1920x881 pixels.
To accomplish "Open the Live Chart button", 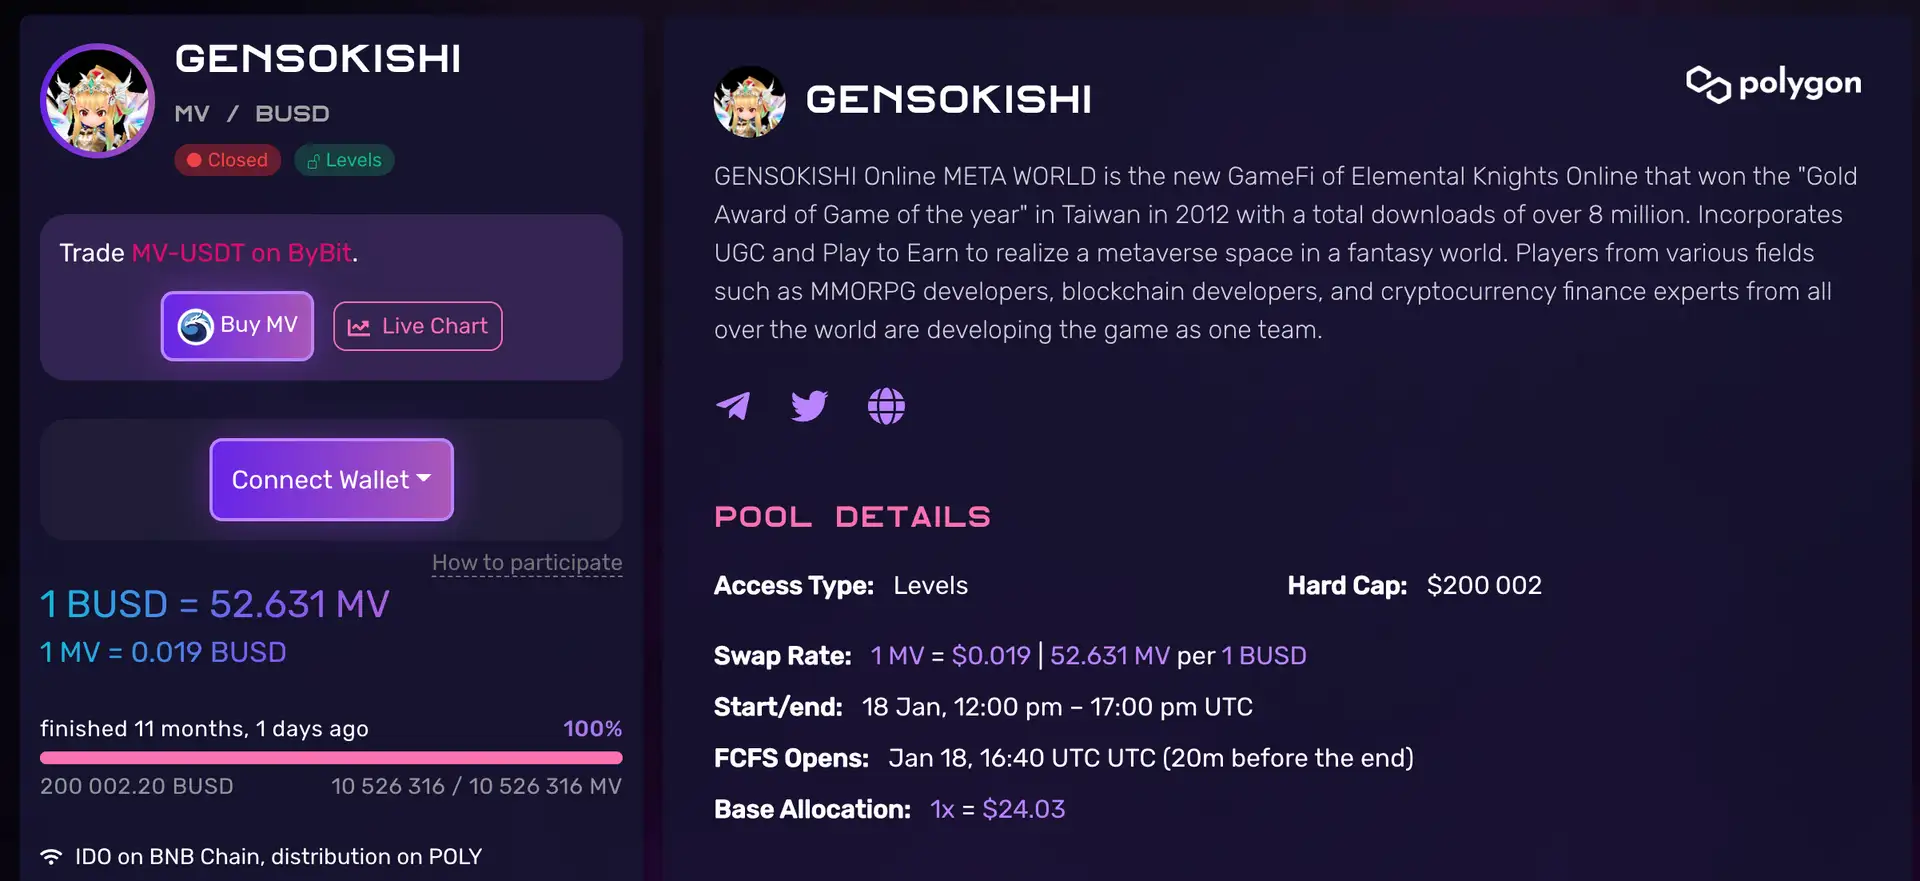I will point(418,326).
